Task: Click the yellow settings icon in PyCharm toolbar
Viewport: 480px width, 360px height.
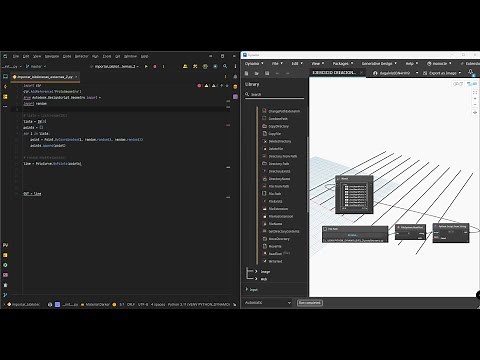Action: coord(195,66)
